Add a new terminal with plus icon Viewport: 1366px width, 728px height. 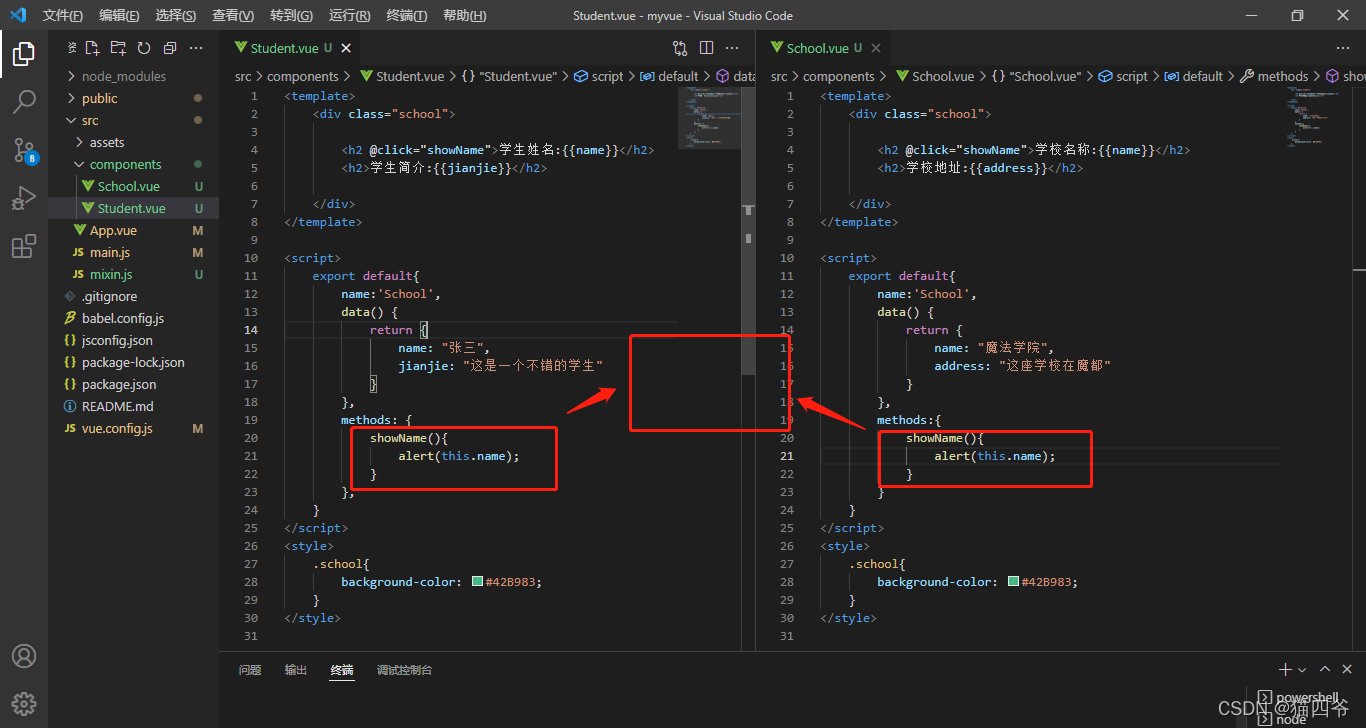click(x=1285, y=669)
